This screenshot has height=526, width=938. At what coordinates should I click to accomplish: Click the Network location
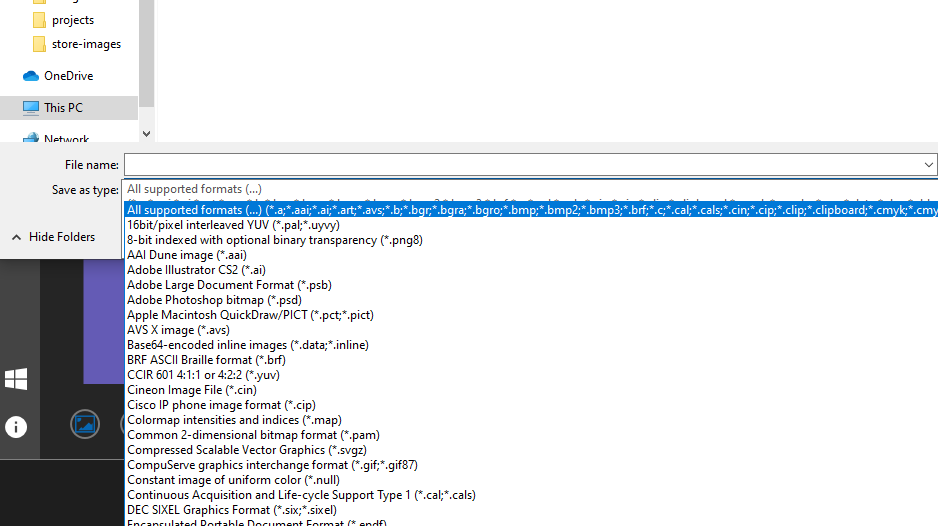coord(66,139)
